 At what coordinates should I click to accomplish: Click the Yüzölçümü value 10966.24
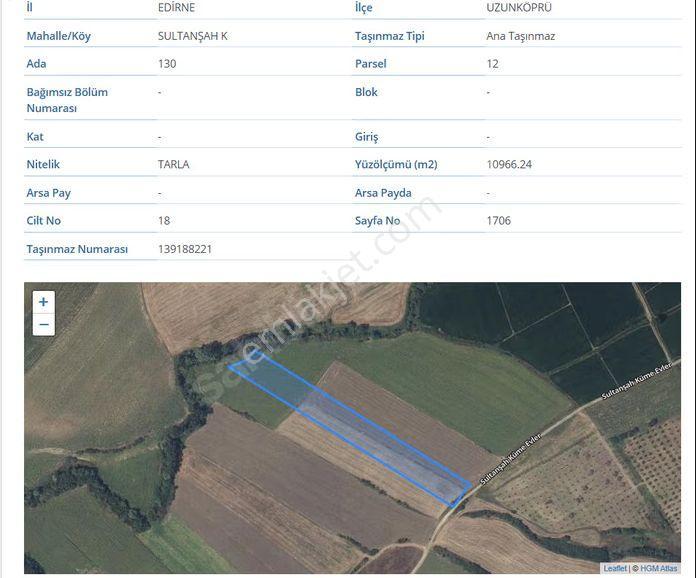509,164
